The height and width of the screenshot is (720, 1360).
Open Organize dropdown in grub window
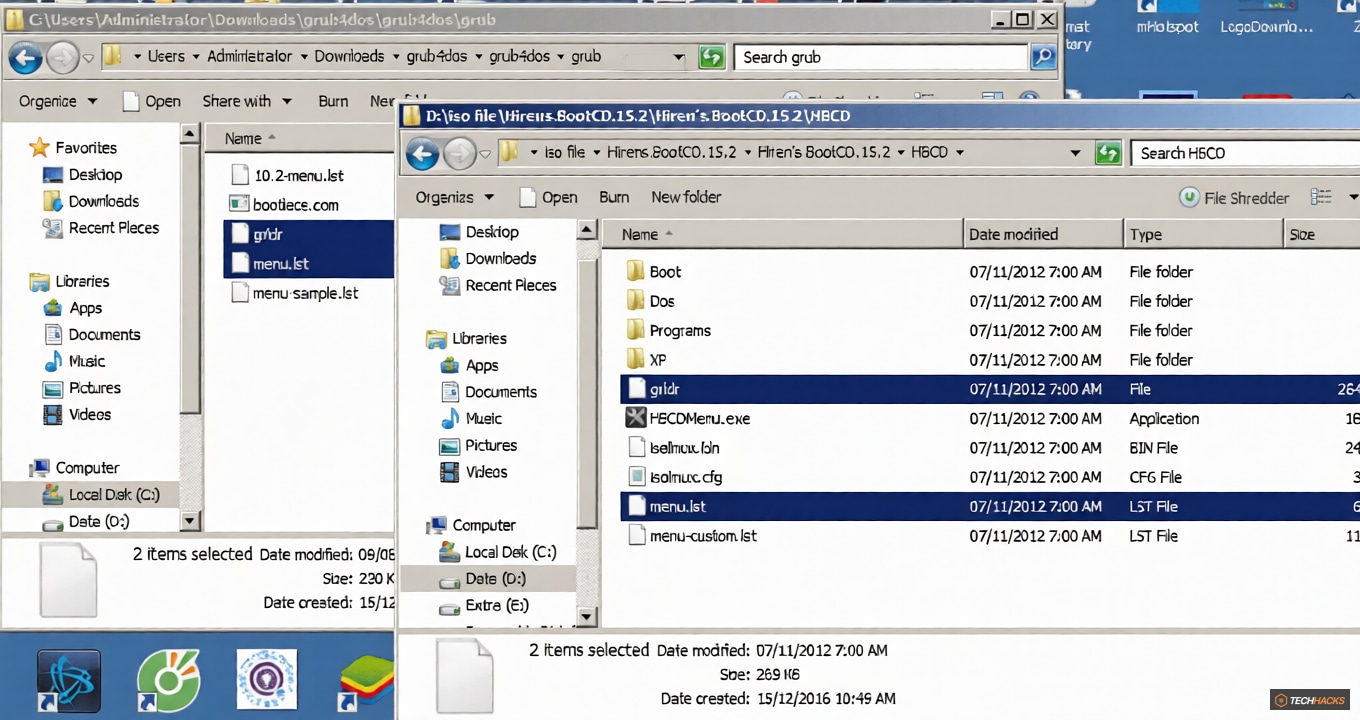click(58, 101)
